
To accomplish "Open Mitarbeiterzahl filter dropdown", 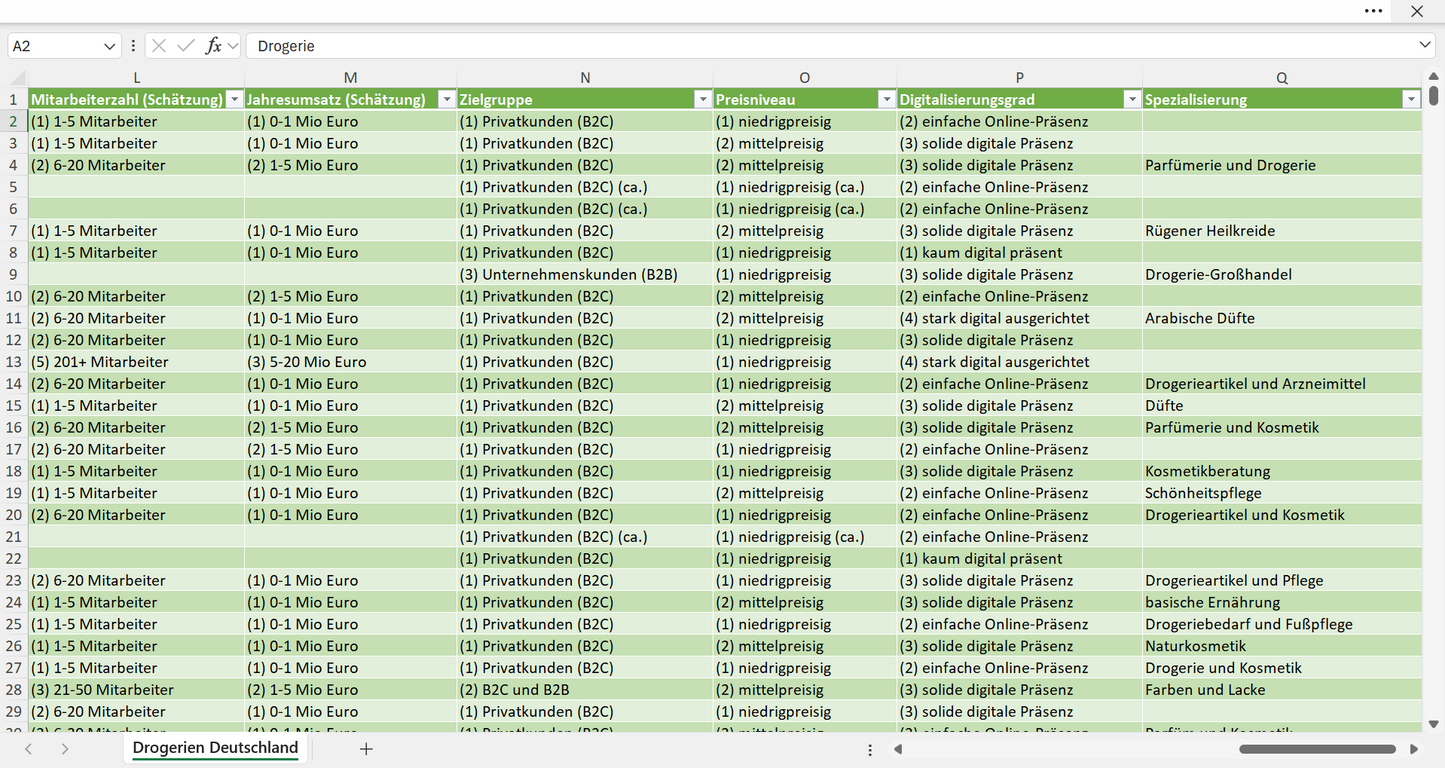I will pos(234,100).
